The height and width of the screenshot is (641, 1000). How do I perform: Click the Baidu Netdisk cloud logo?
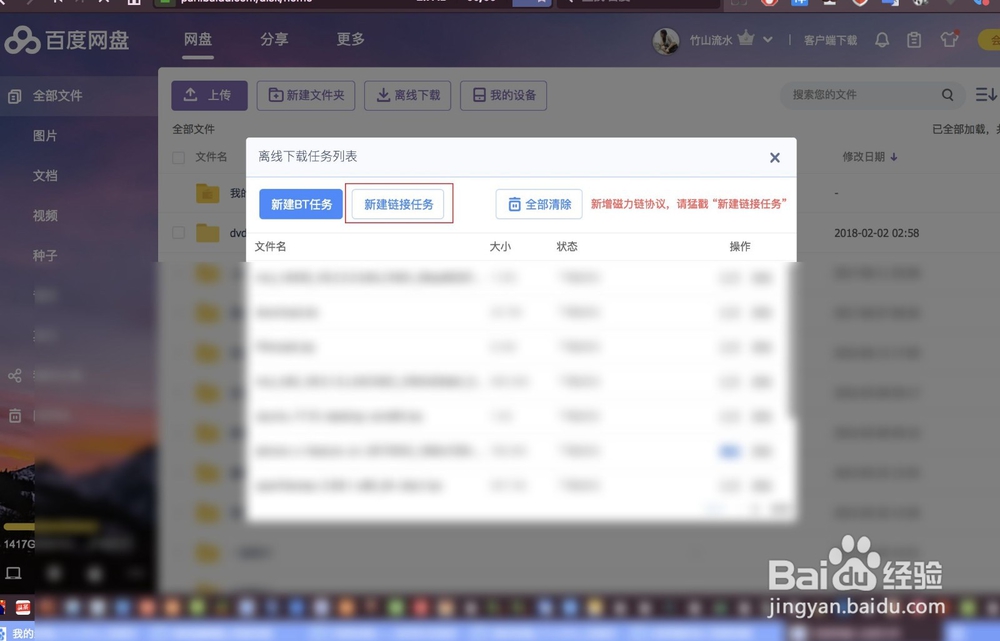(x=22, y=41)
